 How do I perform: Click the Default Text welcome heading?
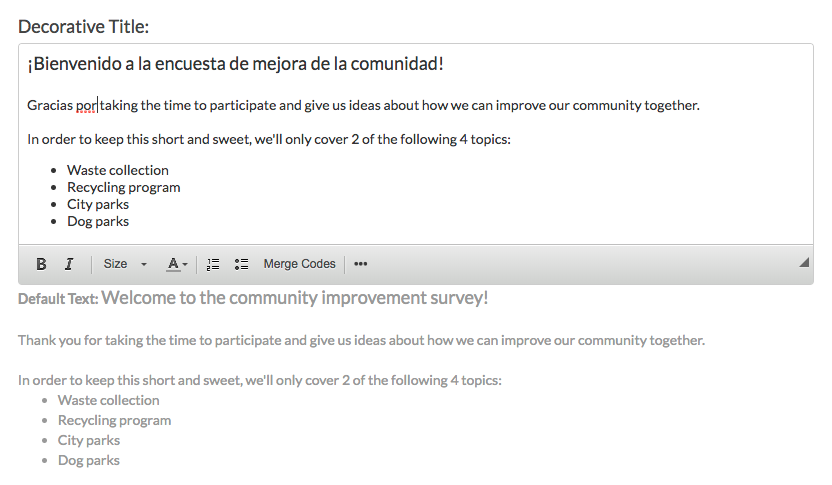[x=294, y=298]
